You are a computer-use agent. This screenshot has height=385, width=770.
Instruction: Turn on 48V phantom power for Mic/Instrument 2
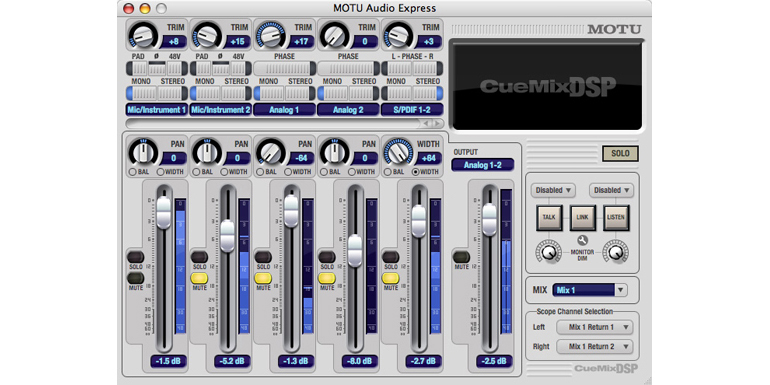[x=241, y=69]
